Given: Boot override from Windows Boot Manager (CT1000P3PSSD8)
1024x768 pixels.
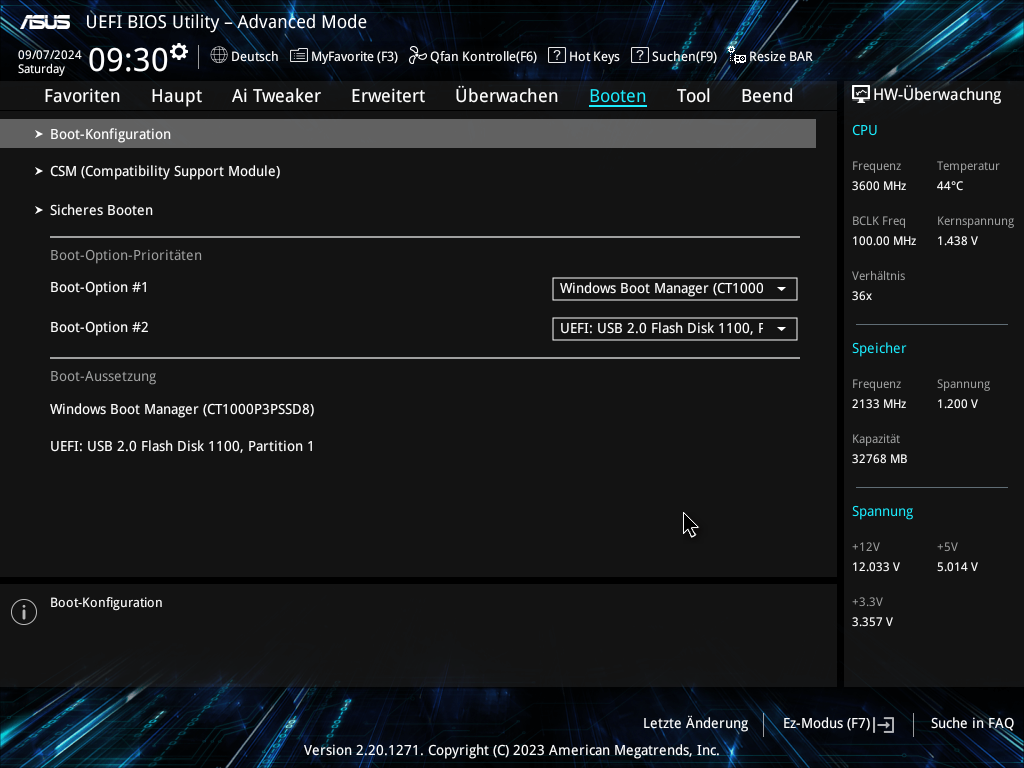Looking at the screenshot, I should (x=182, y=409).
